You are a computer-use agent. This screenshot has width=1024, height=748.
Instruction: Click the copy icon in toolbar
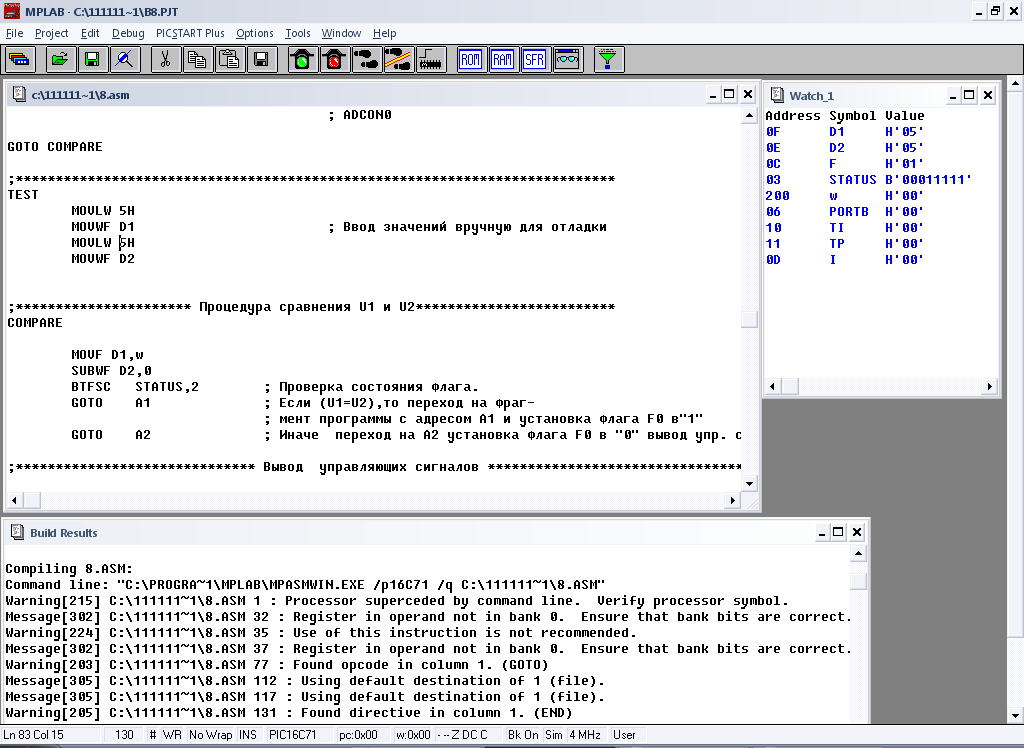pyautogui.click(x=197, y=59)
